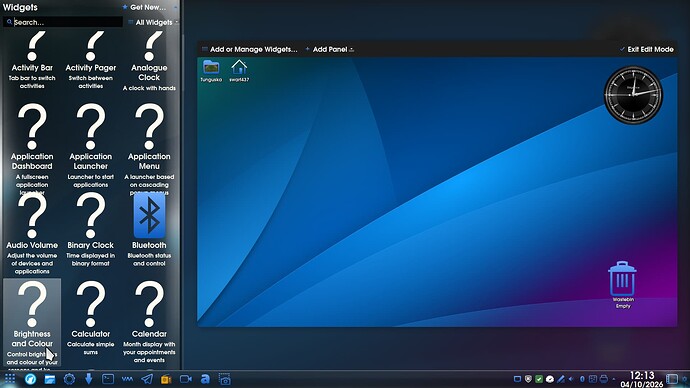
Task: Click the show desktop panel icon
Action: (672, 379)
